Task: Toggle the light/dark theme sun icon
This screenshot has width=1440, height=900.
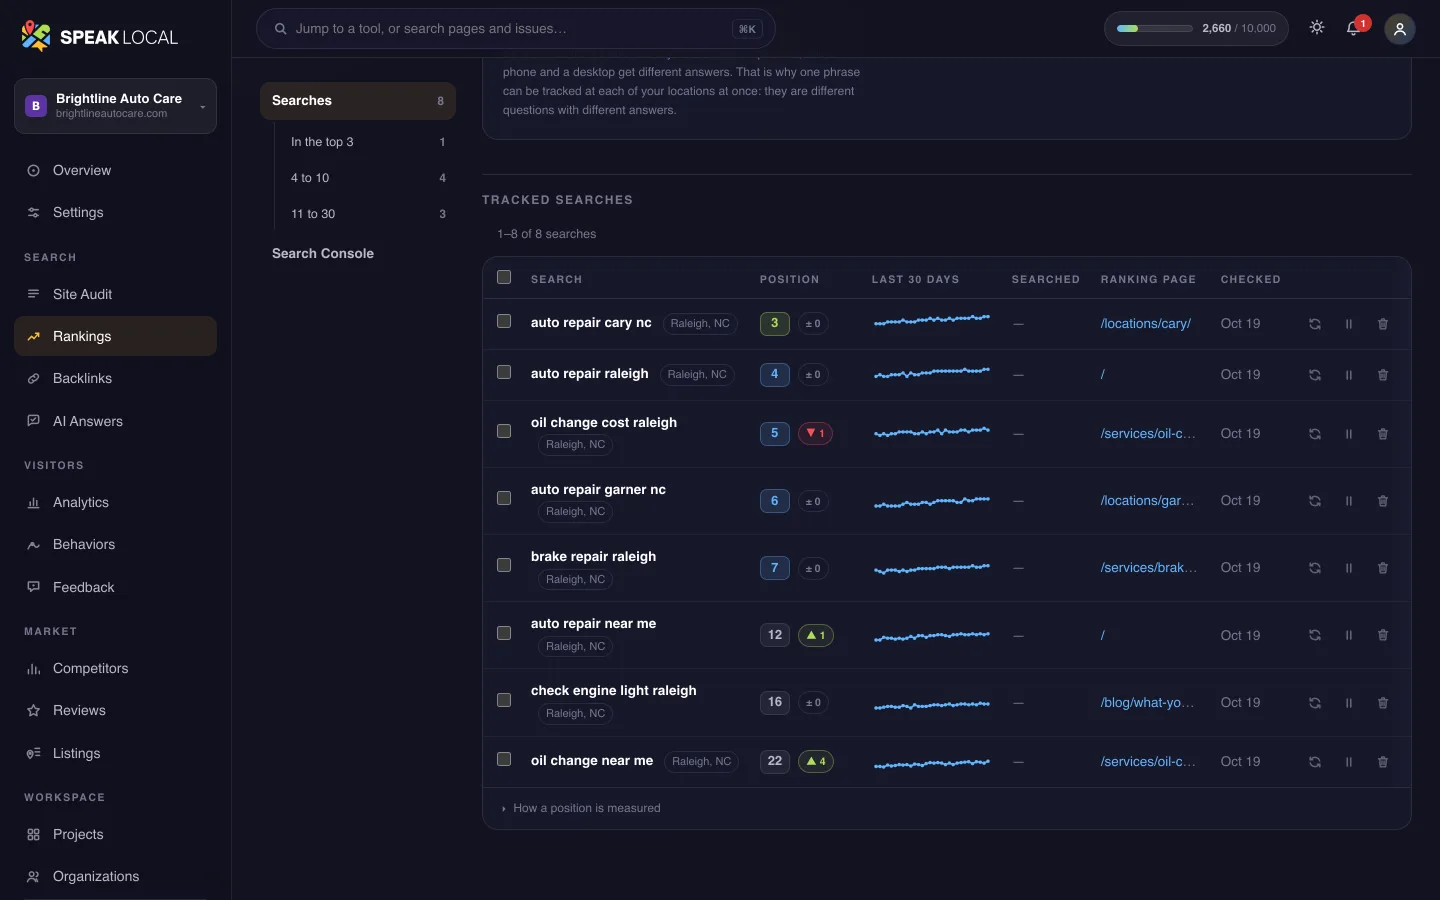Action: (x=1317, y=28)
